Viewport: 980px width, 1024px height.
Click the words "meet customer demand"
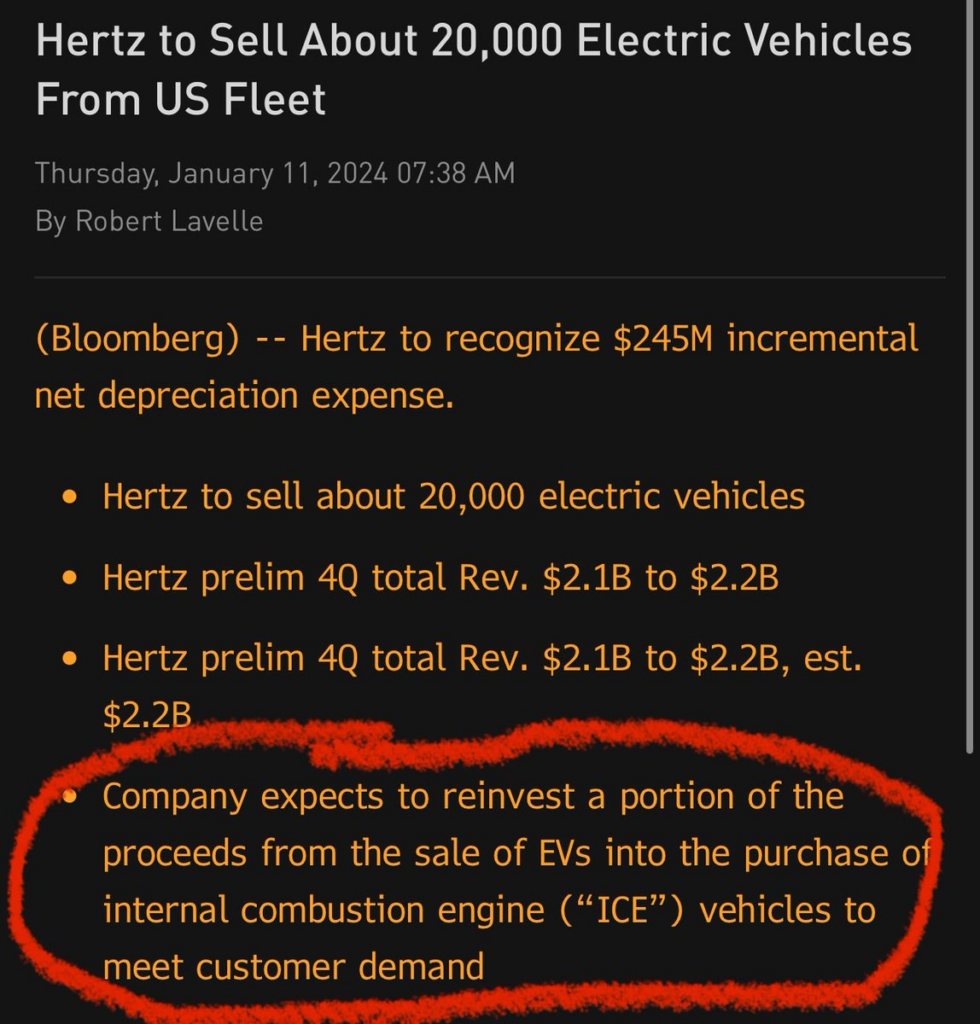293,967
